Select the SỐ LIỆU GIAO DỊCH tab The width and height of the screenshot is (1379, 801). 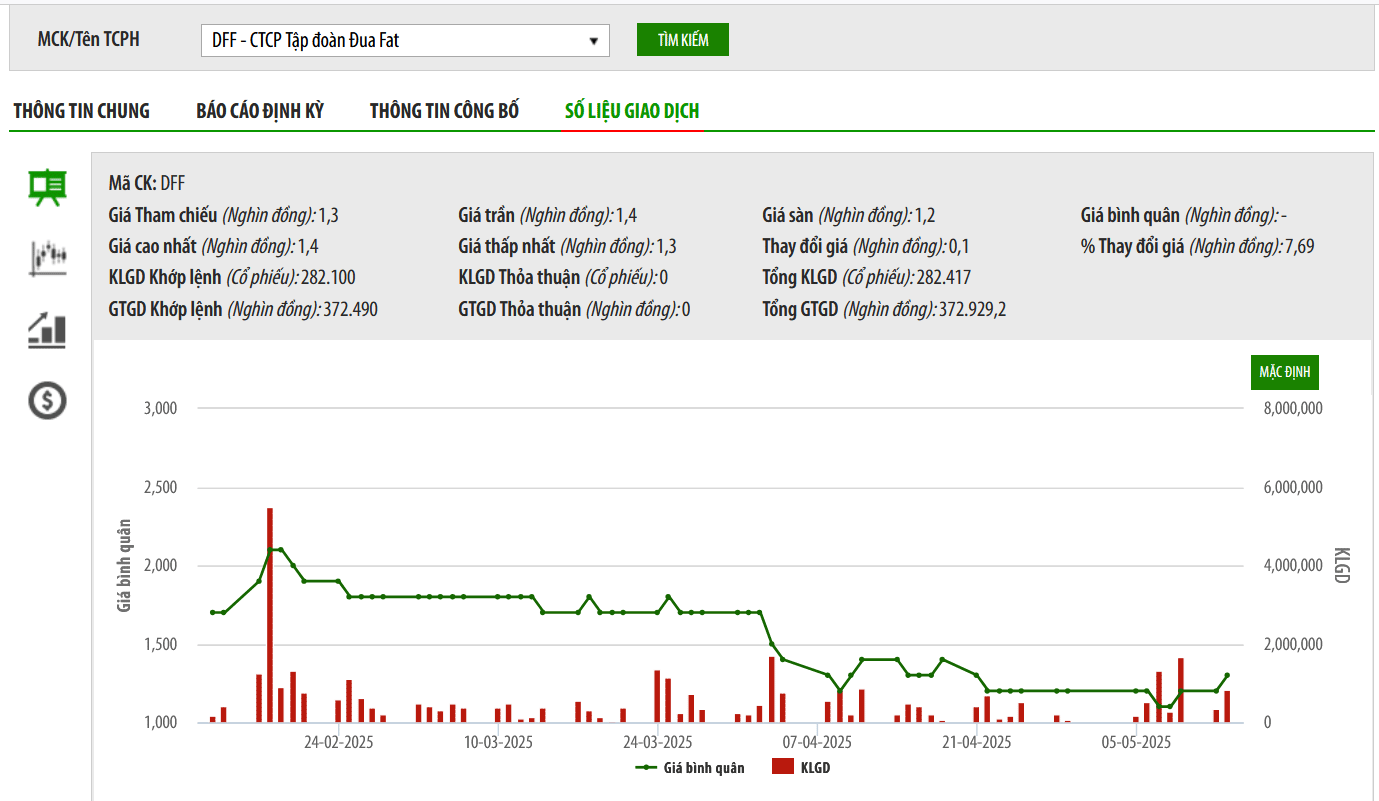(632, 111)
